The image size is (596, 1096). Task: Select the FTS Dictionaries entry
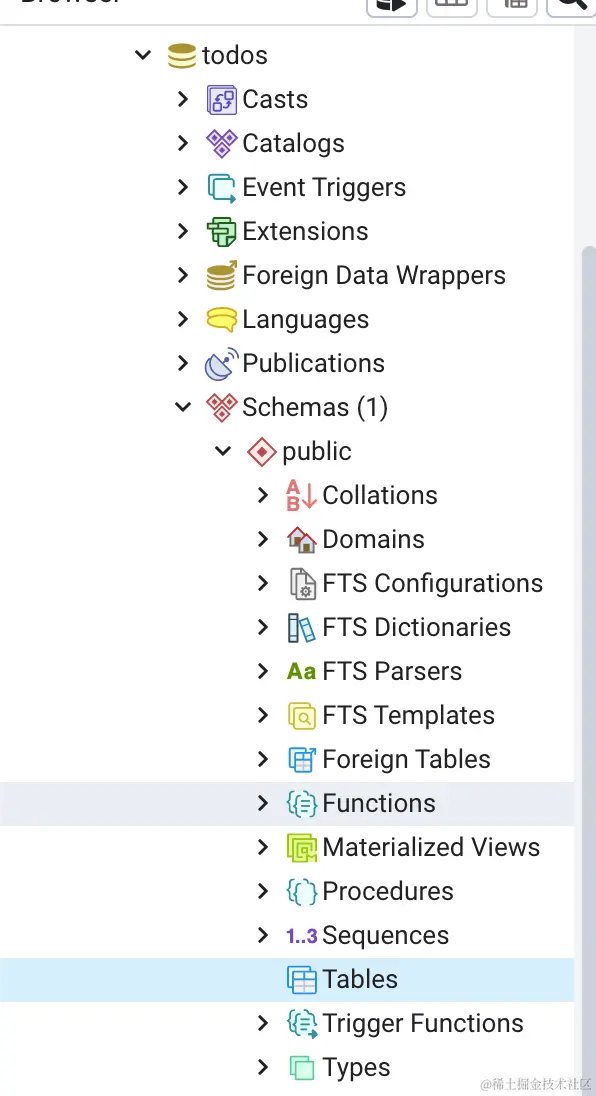click(416, 627)
